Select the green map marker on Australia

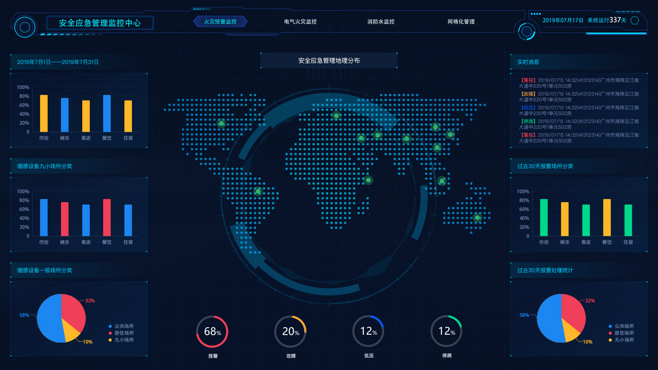(x=477, y=217)
